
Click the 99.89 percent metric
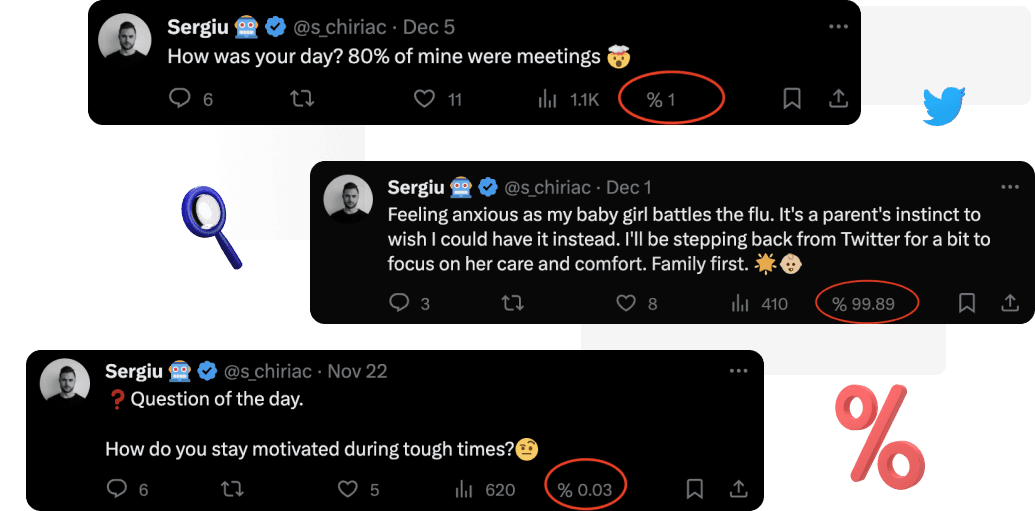866,304
